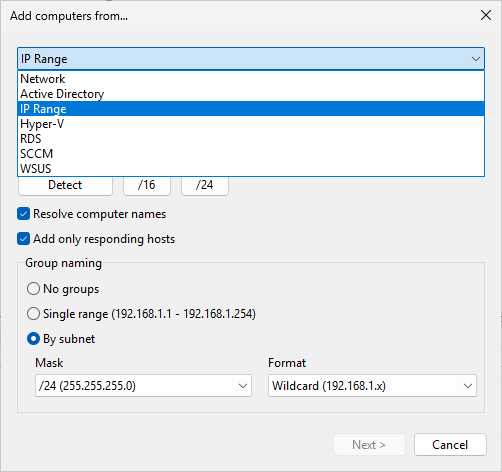The image size is (502, 472).
Task: Open the Format dropdown showing Wildcard
Action: tap(372, 386)
